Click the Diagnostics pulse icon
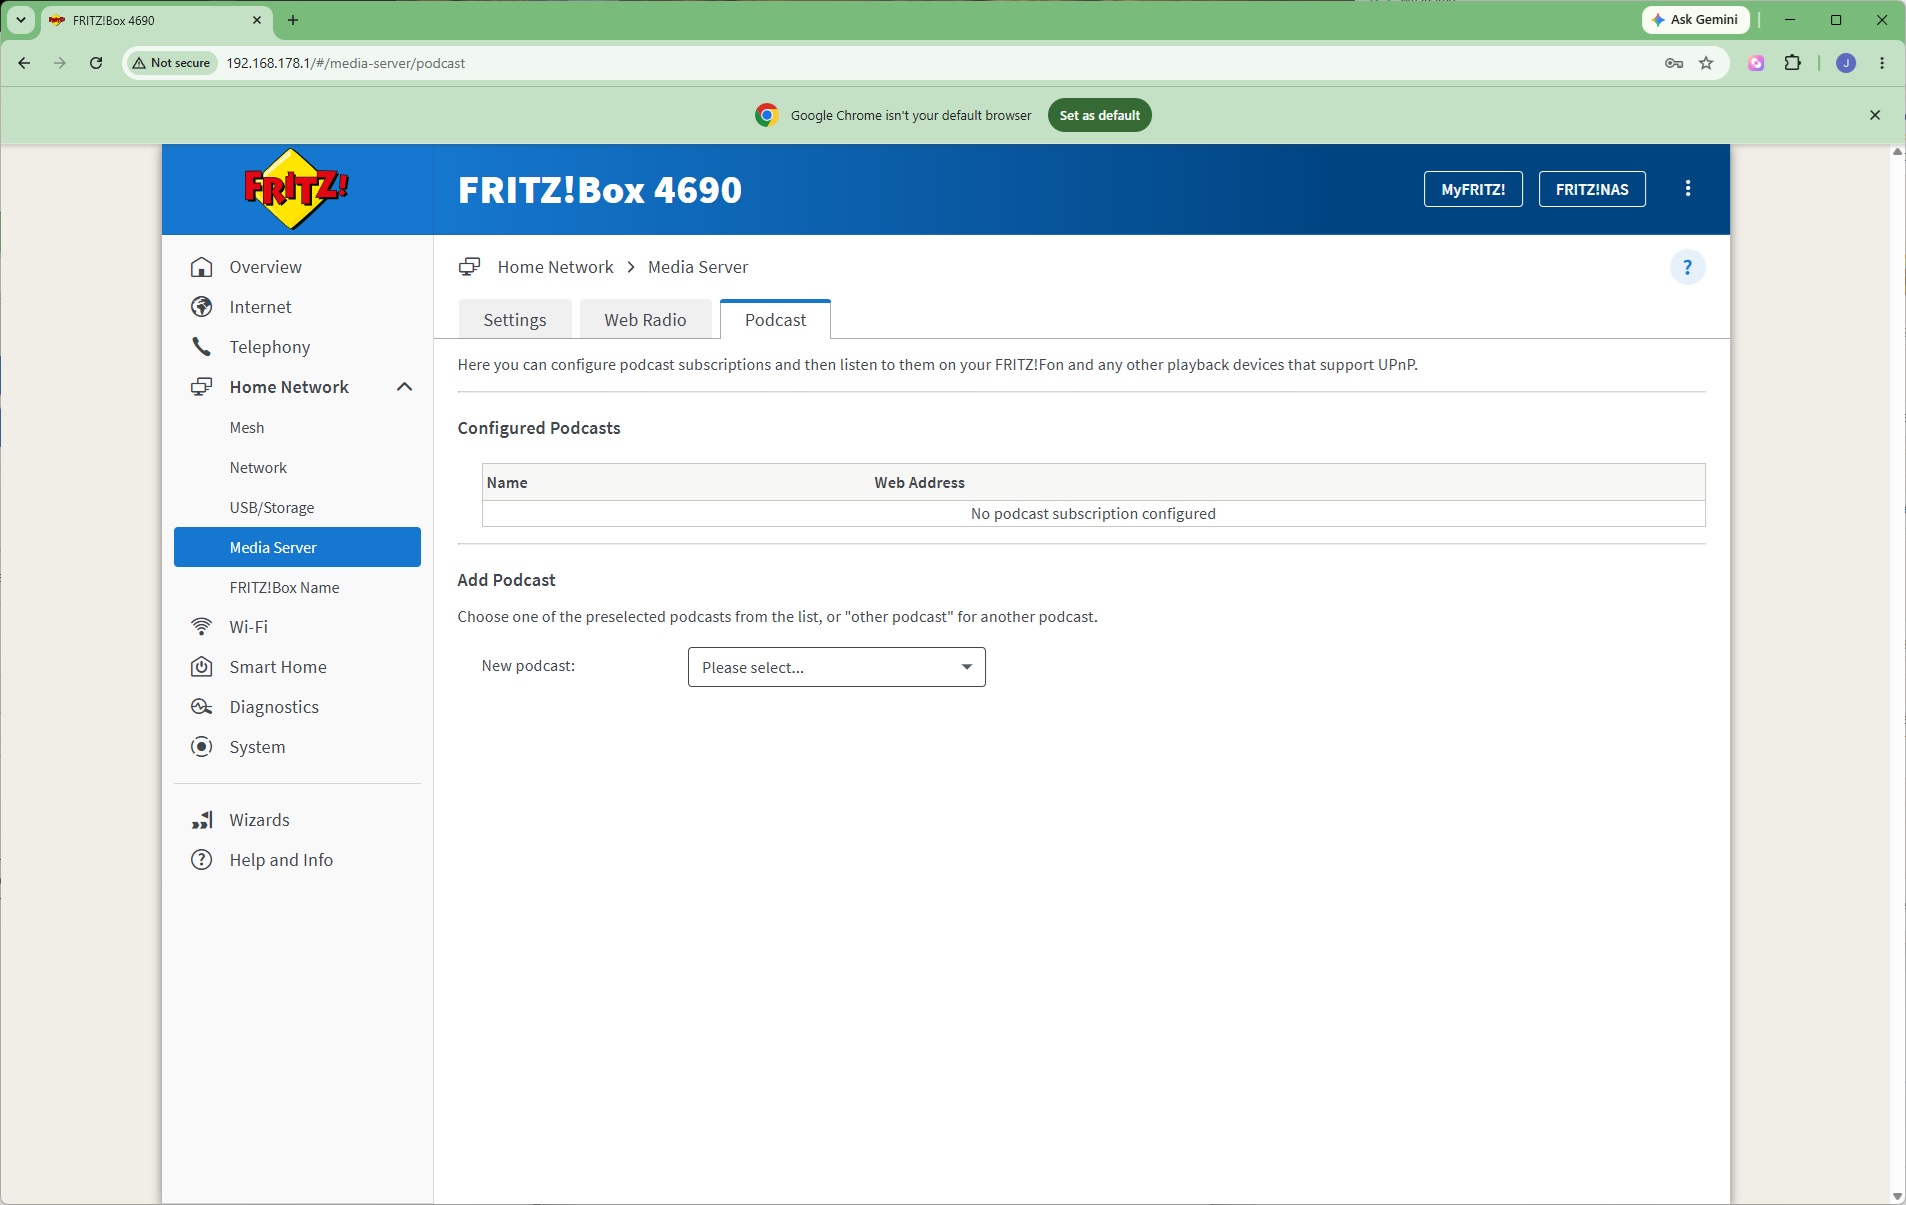The width and height of the screenshot is (1906, 1205). point(202,707)
